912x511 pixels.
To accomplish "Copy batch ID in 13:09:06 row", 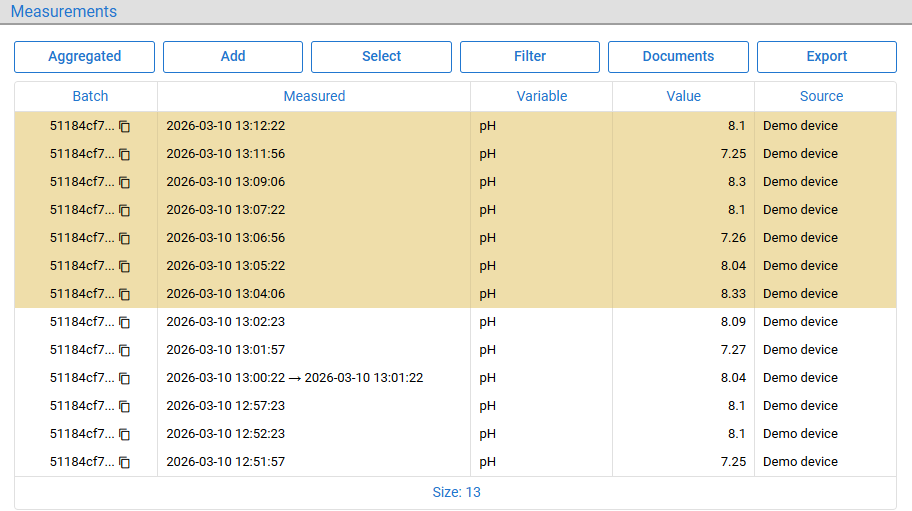I will point(124,182).
